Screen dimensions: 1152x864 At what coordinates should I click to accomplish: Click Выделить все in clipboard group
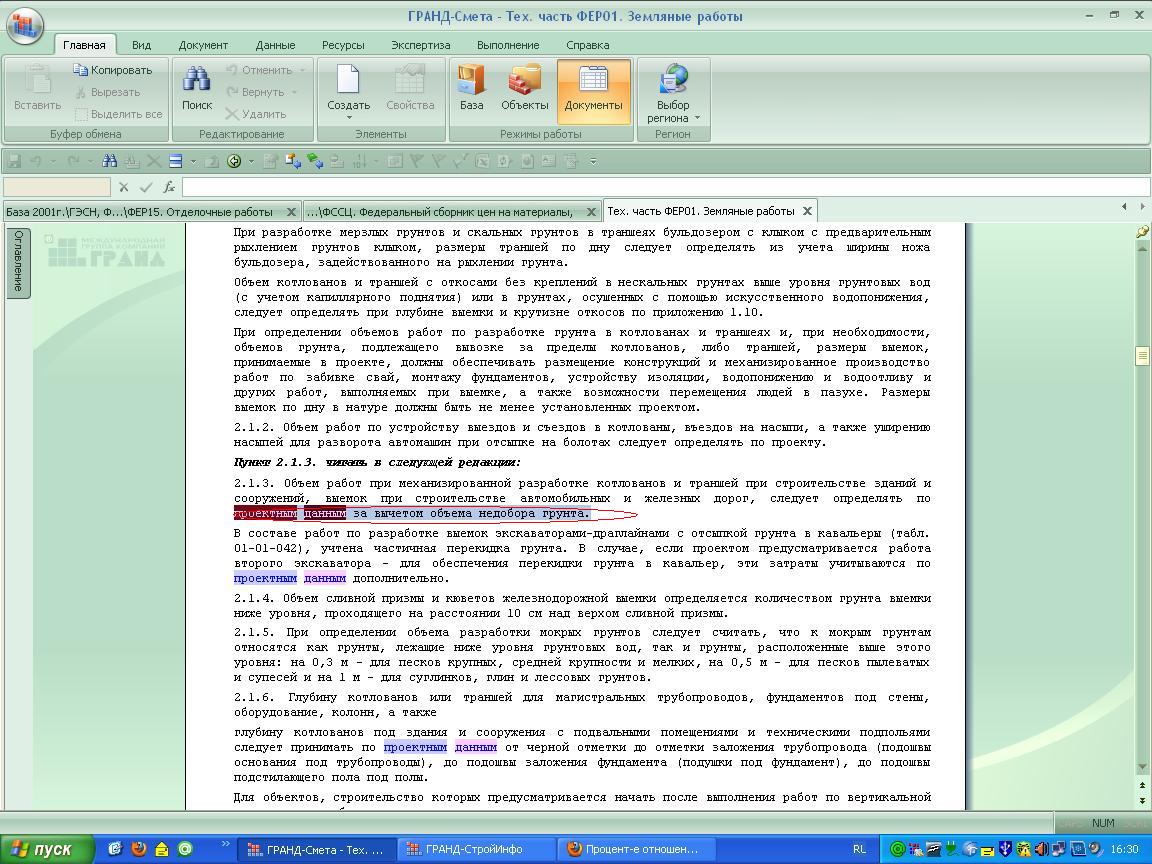pos(118,114)
